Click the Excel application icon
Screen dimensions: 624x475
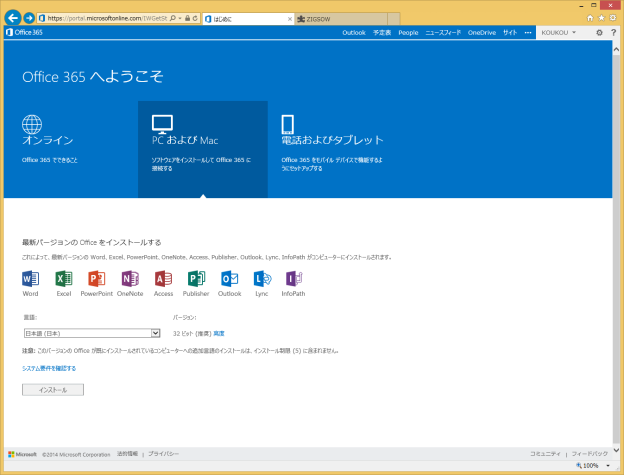(x=64, y=278)
